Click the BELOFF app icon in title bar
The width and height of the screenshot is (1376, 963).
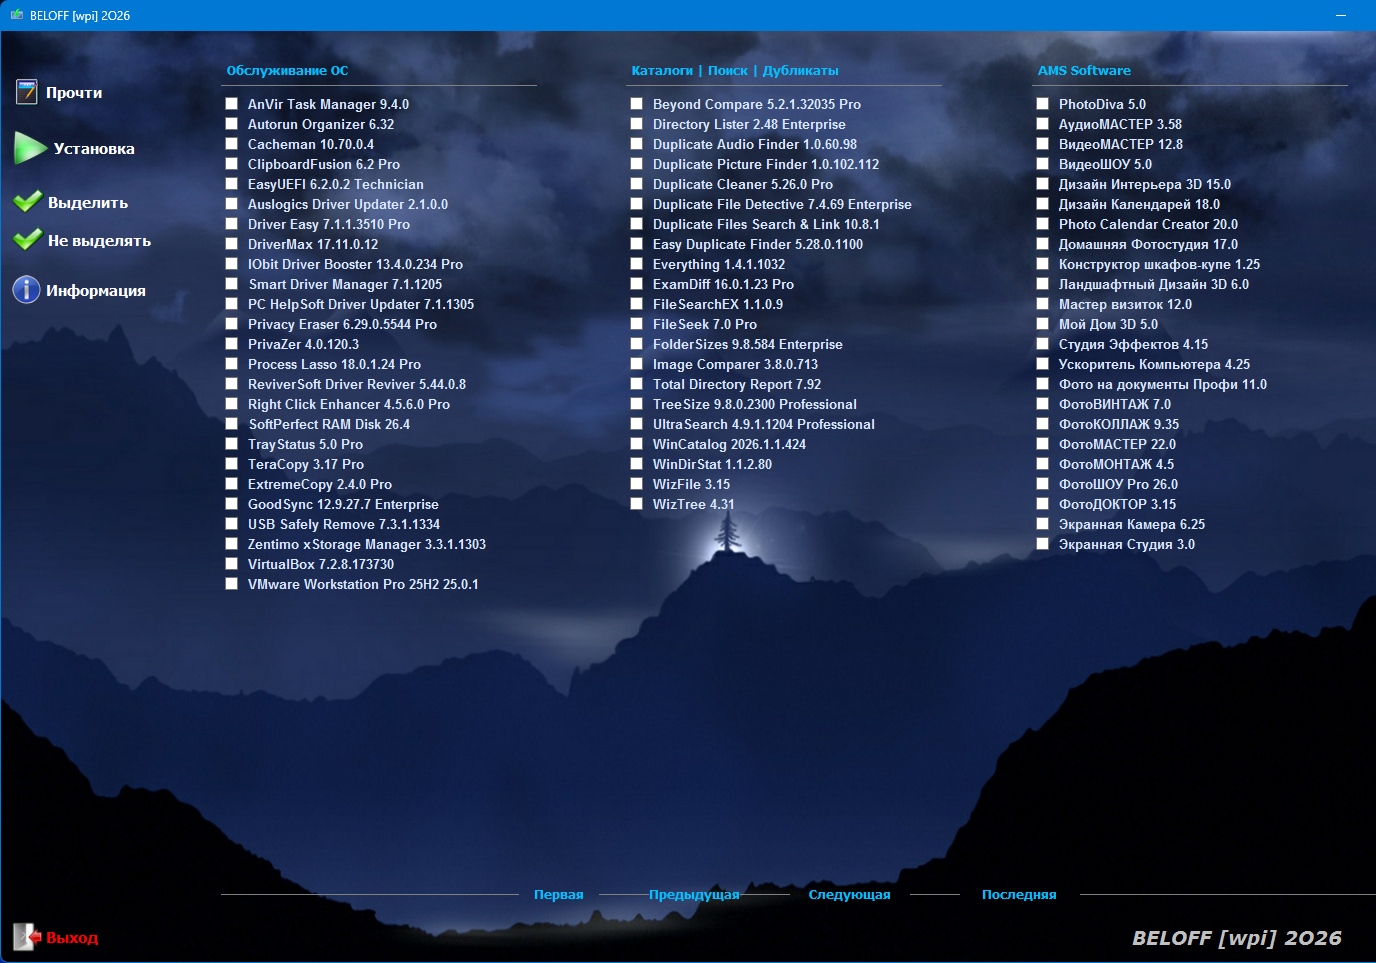click(x=17, y=15)
